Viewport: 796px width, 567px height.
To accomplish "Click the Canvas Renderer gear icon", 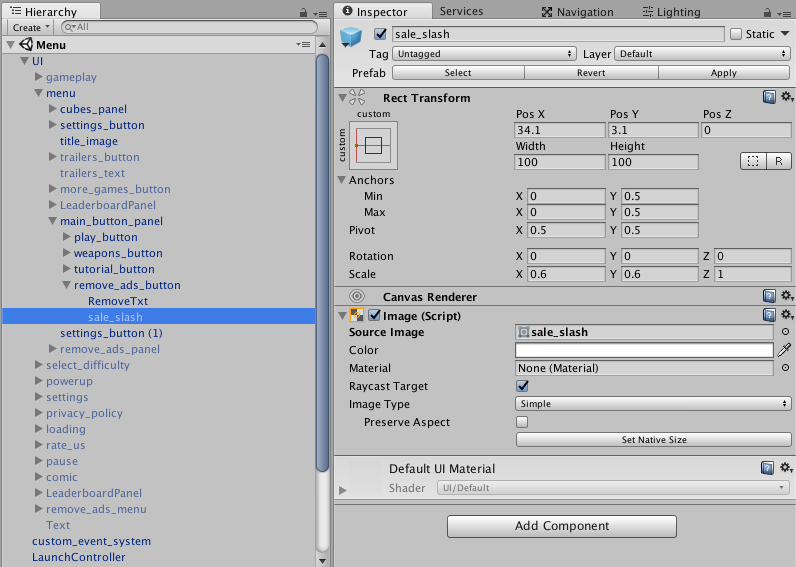I will click(786, 295).
